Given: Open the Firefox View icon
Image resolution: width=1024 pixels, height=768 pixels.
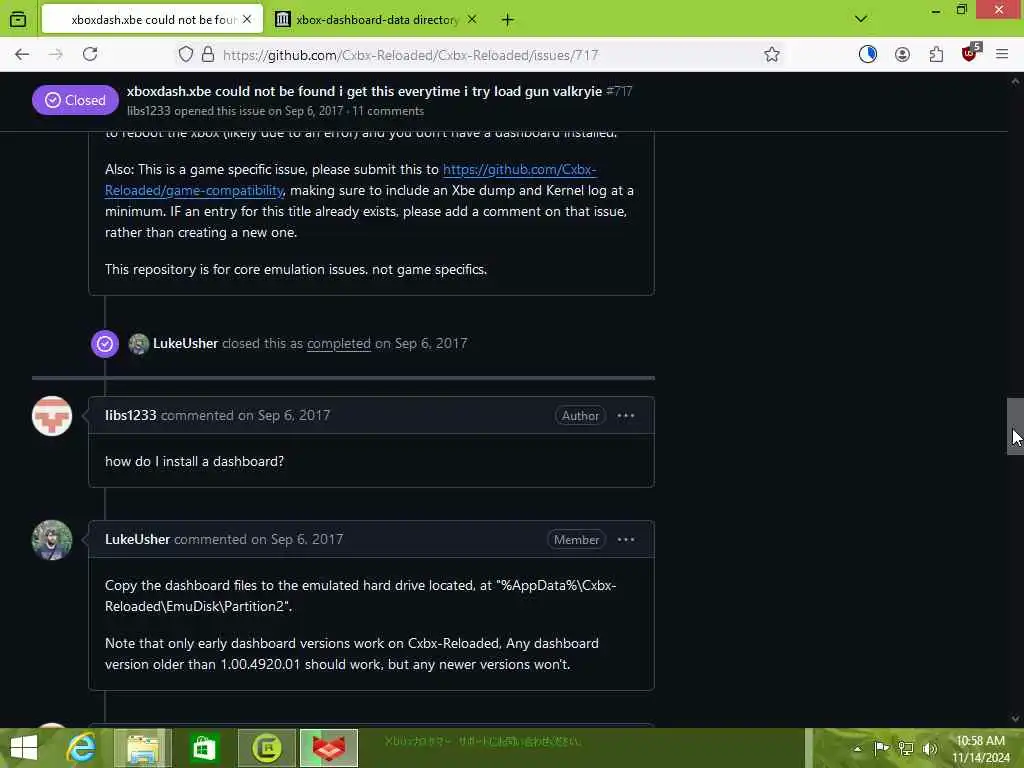Looking at the screenshot, I should 18,19.
